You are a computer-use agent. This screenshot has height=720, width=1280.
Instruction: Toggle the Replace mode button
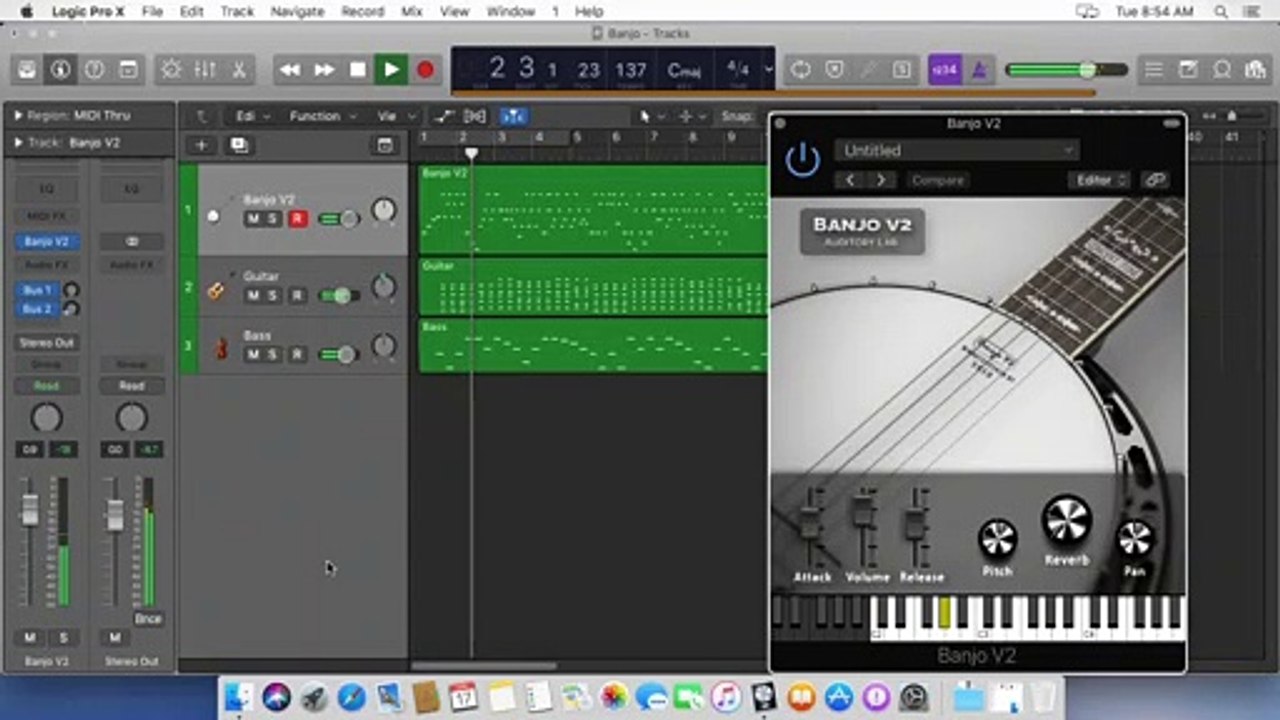coord(834,70)
